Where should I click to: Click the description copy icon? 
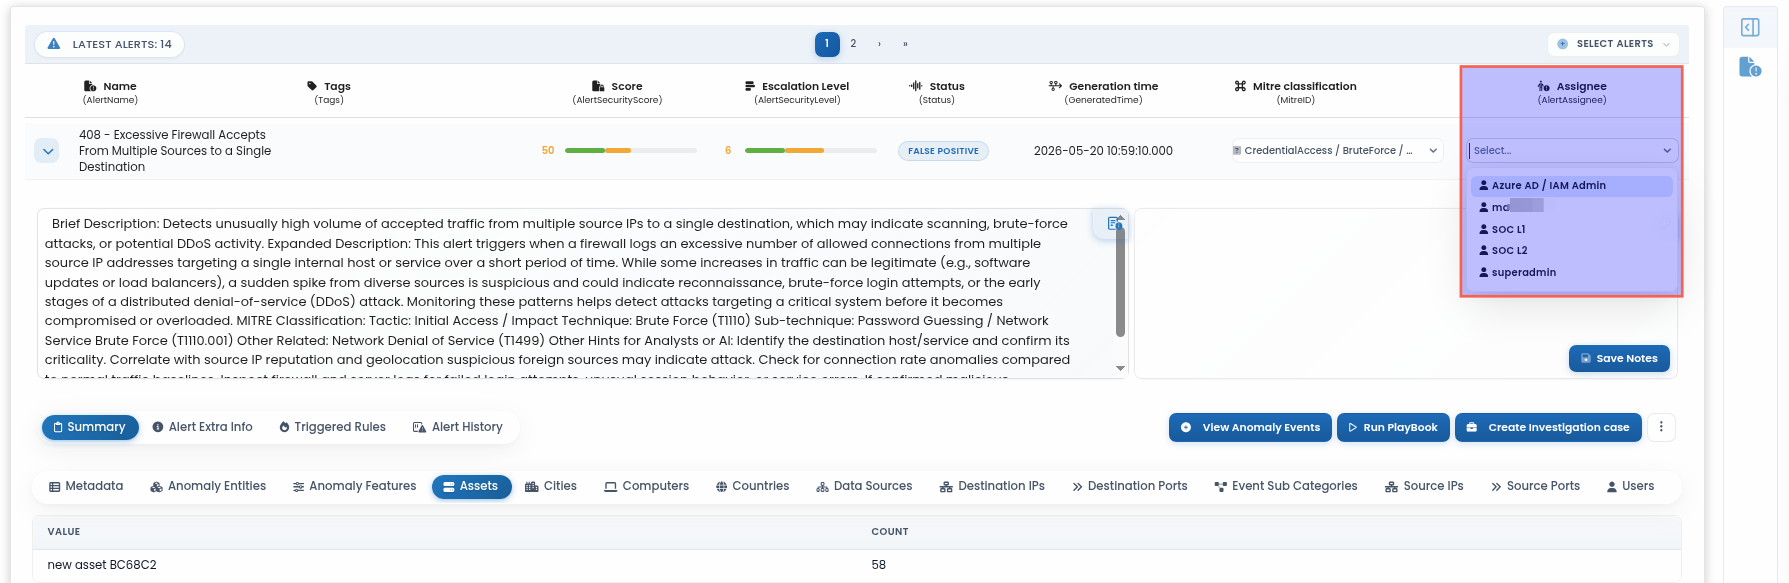1115,224
